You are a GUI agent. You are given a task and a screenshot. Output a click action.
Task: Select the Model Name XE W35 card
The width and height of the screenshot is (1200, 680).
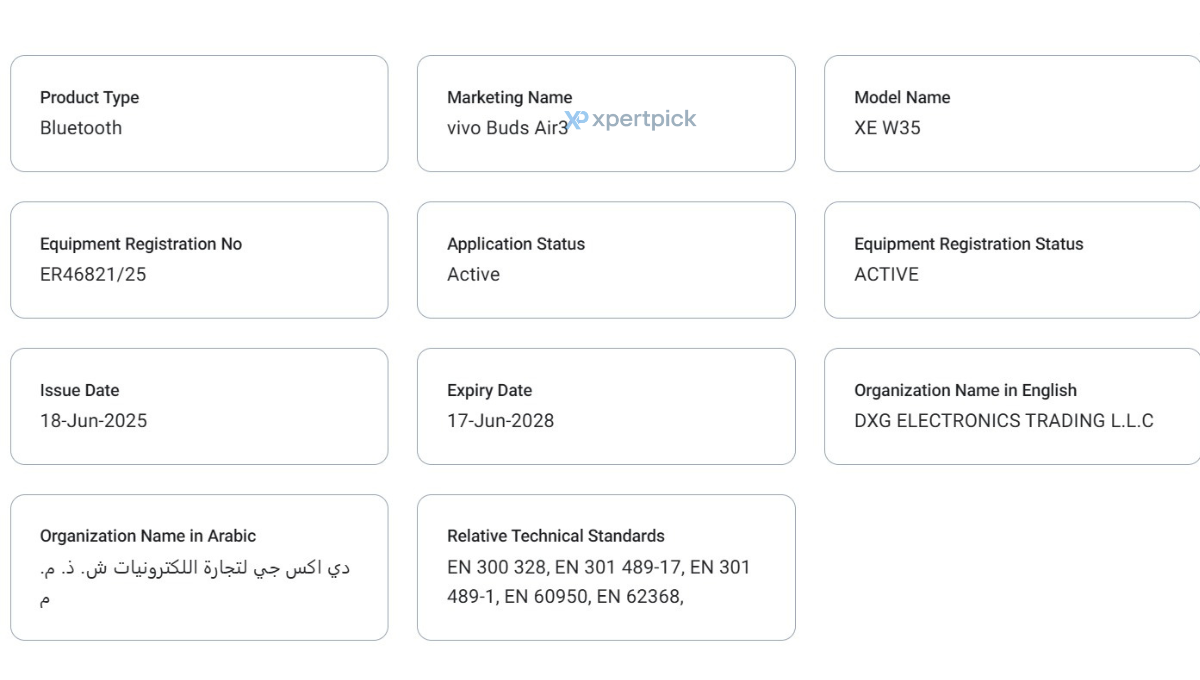[x=1012, y=113]
